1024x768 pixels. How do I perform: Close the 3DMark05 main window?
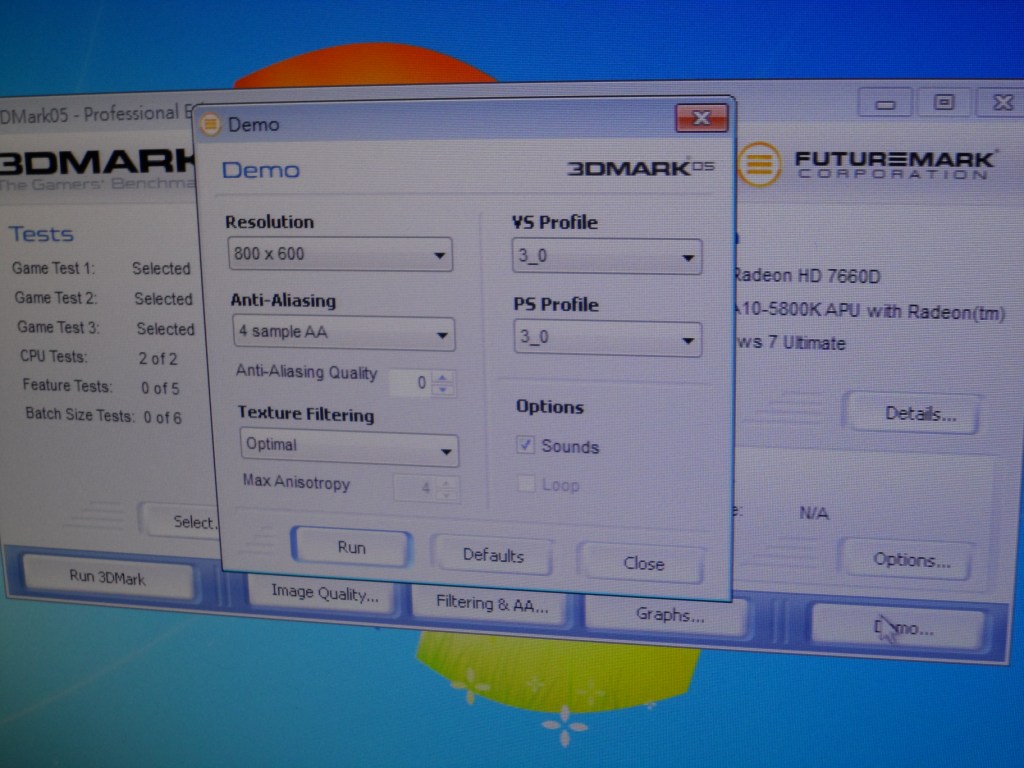click(x=1002, y=103)
